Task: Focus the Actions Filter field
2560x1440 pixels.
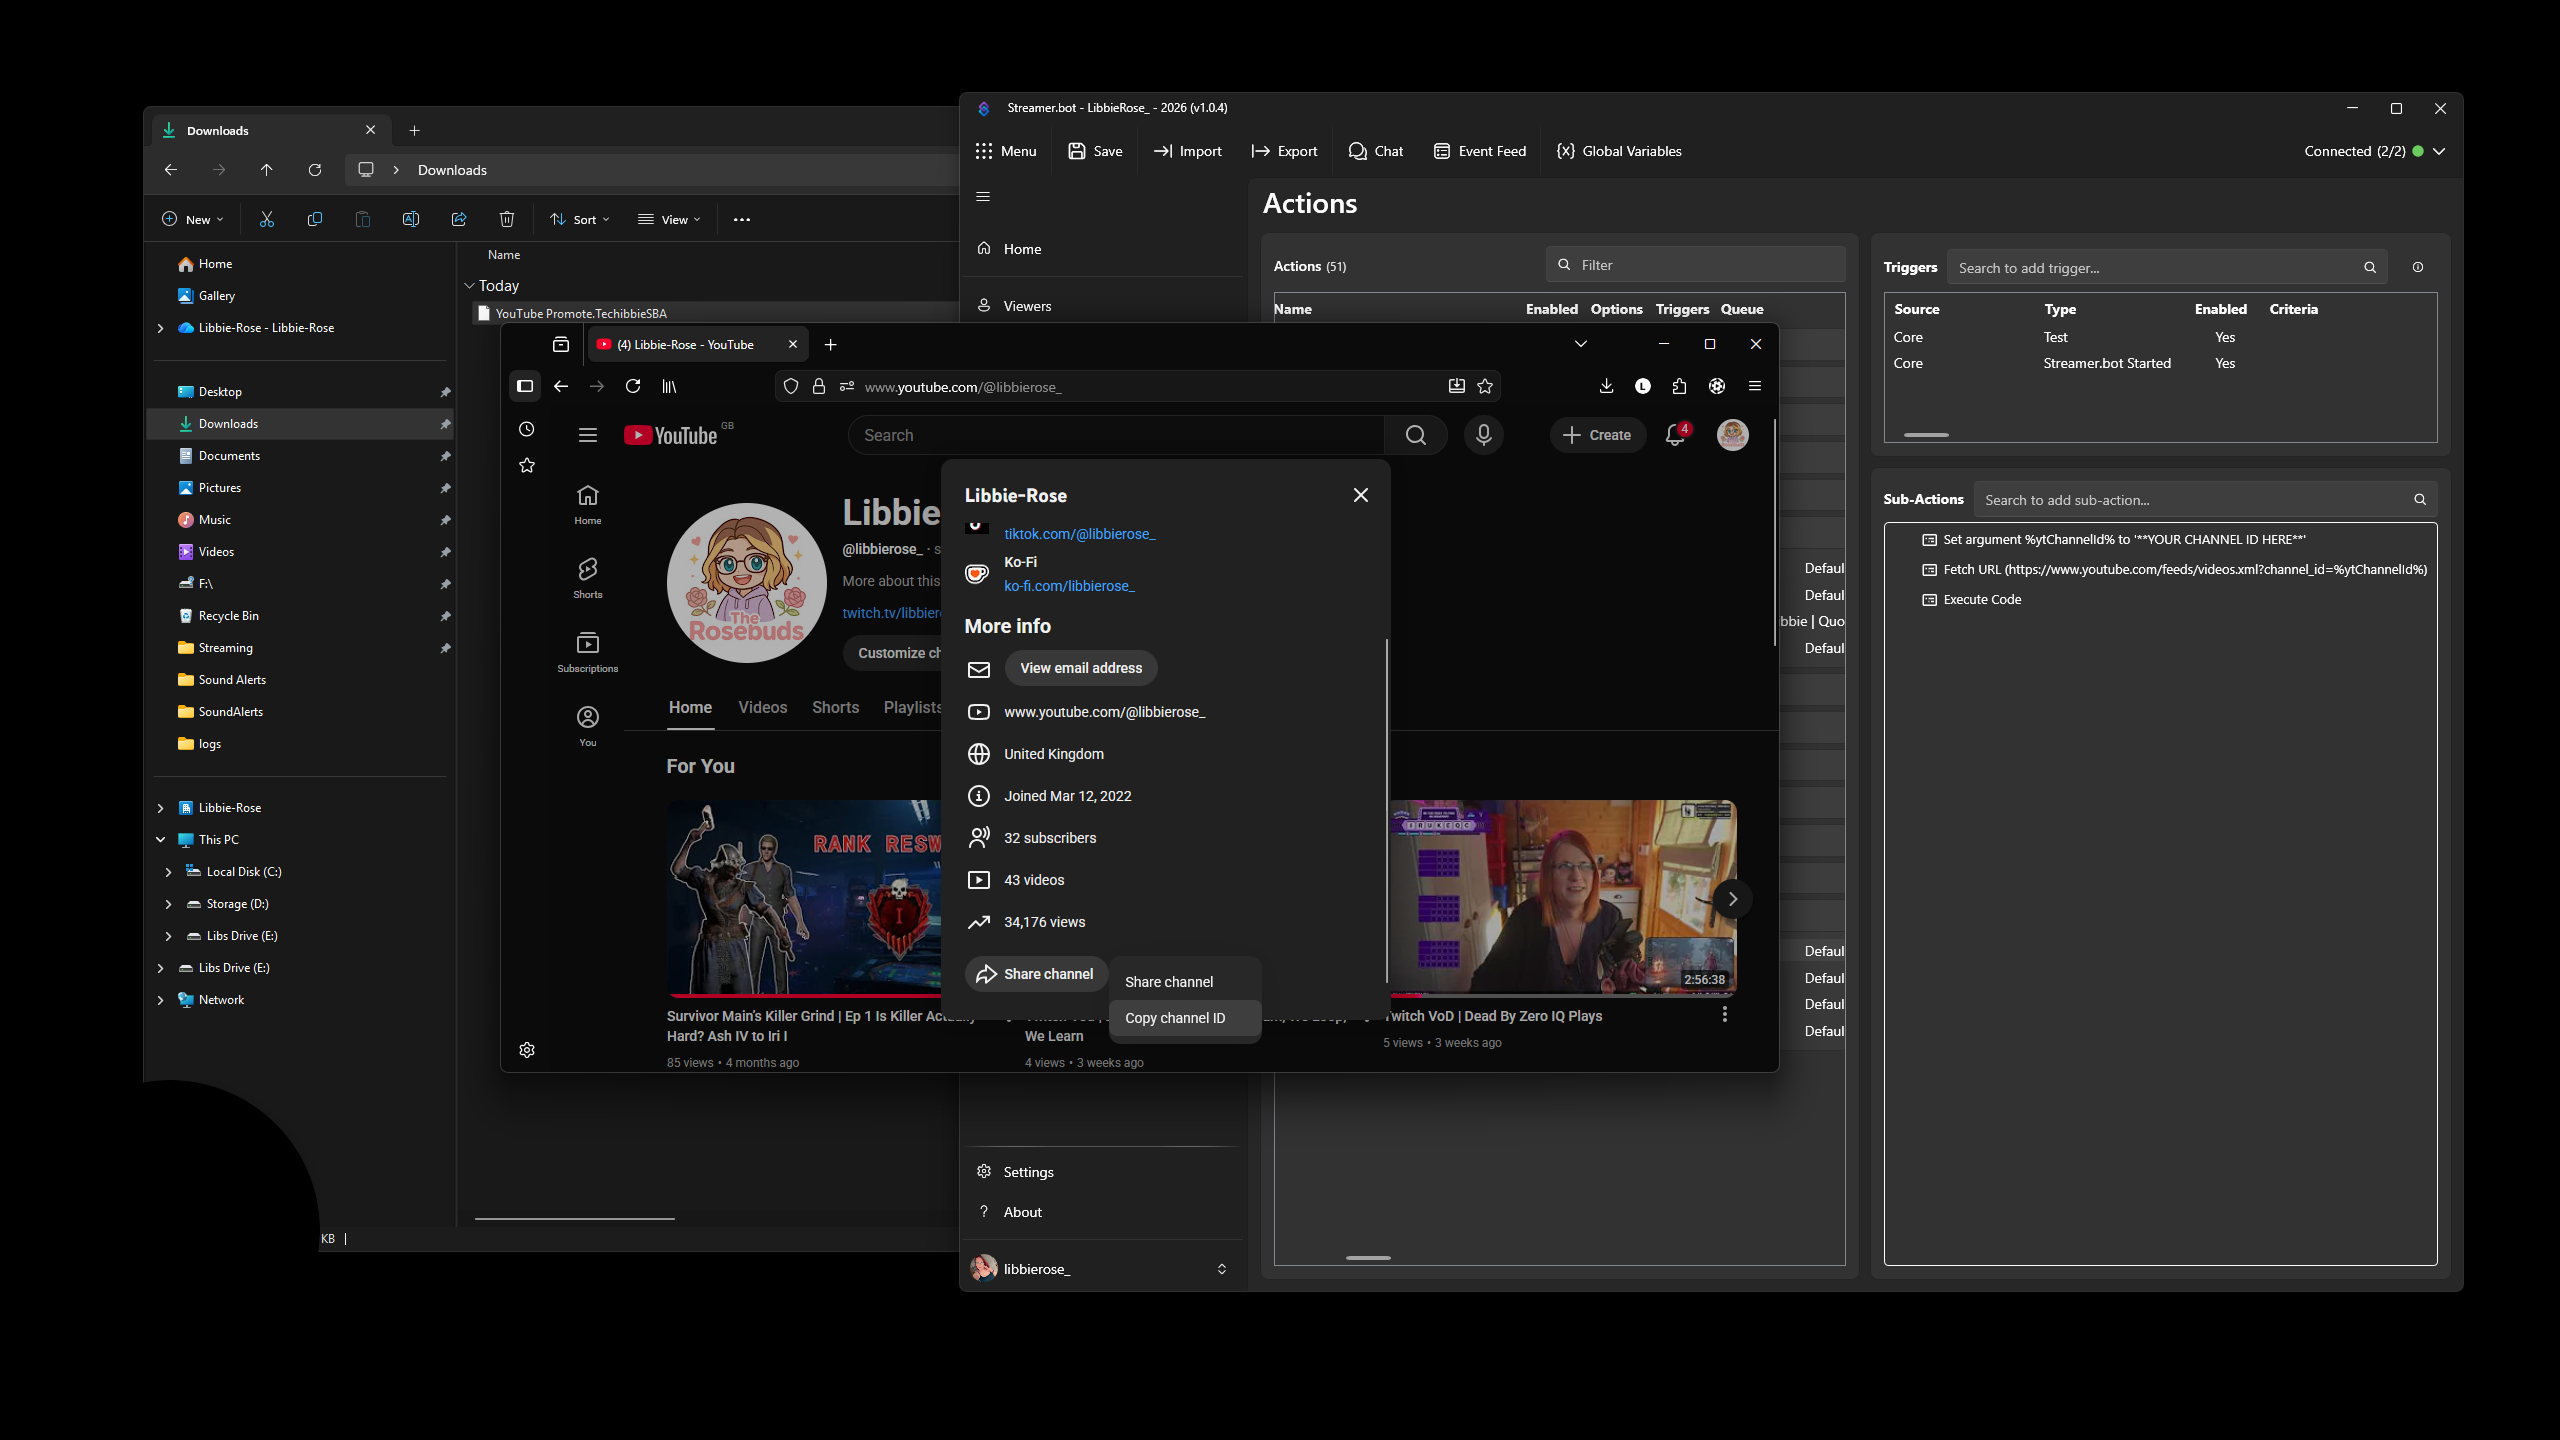Action: 1696,265
